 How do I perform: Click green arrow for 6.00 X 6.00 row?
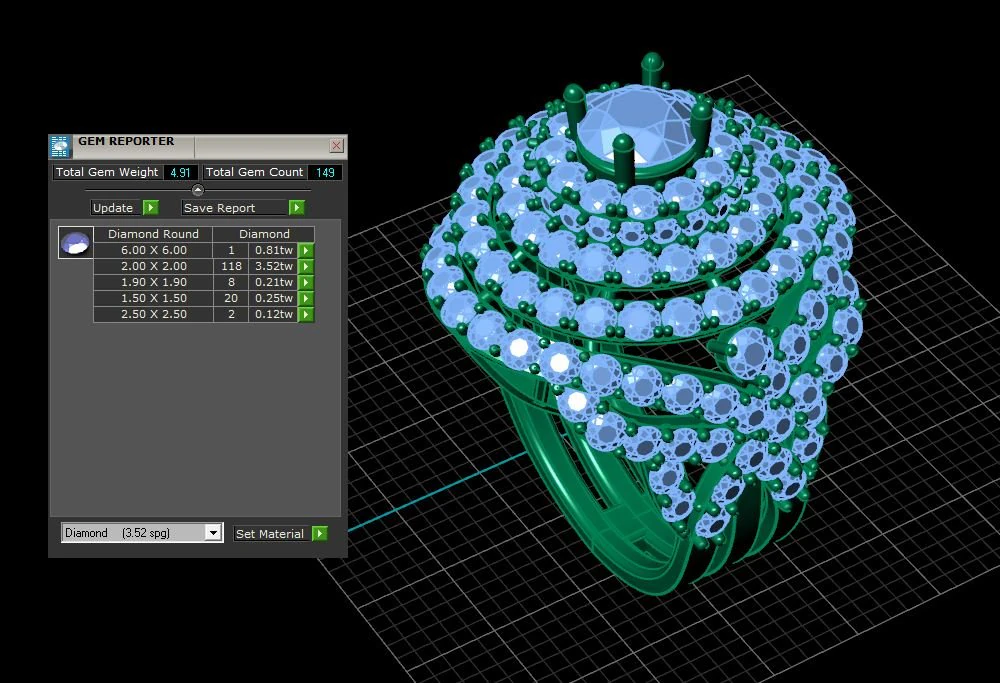306,251
